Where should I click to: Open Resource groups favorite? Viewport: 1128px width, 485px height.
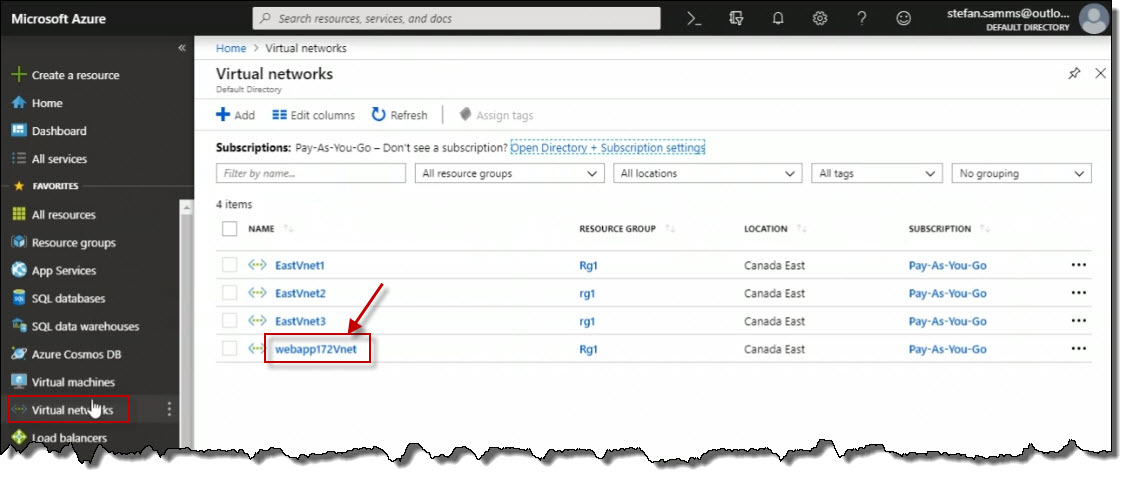coord(73,242)
